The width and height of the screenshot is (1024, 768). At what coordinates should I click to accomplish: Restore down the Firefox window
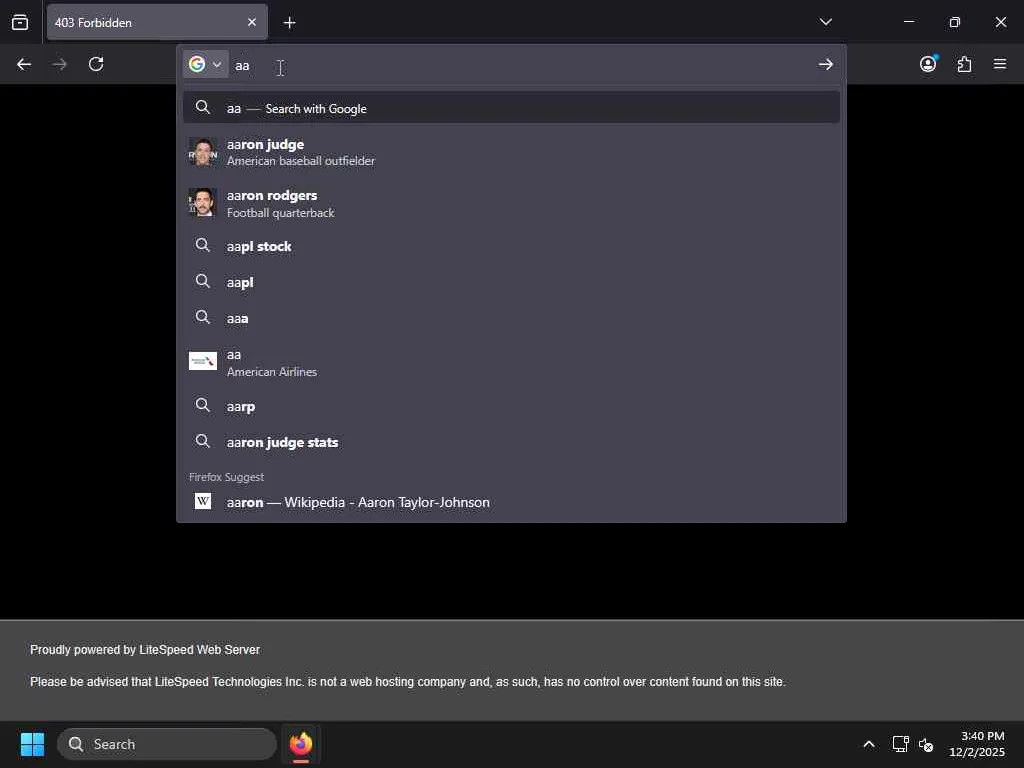954,22
